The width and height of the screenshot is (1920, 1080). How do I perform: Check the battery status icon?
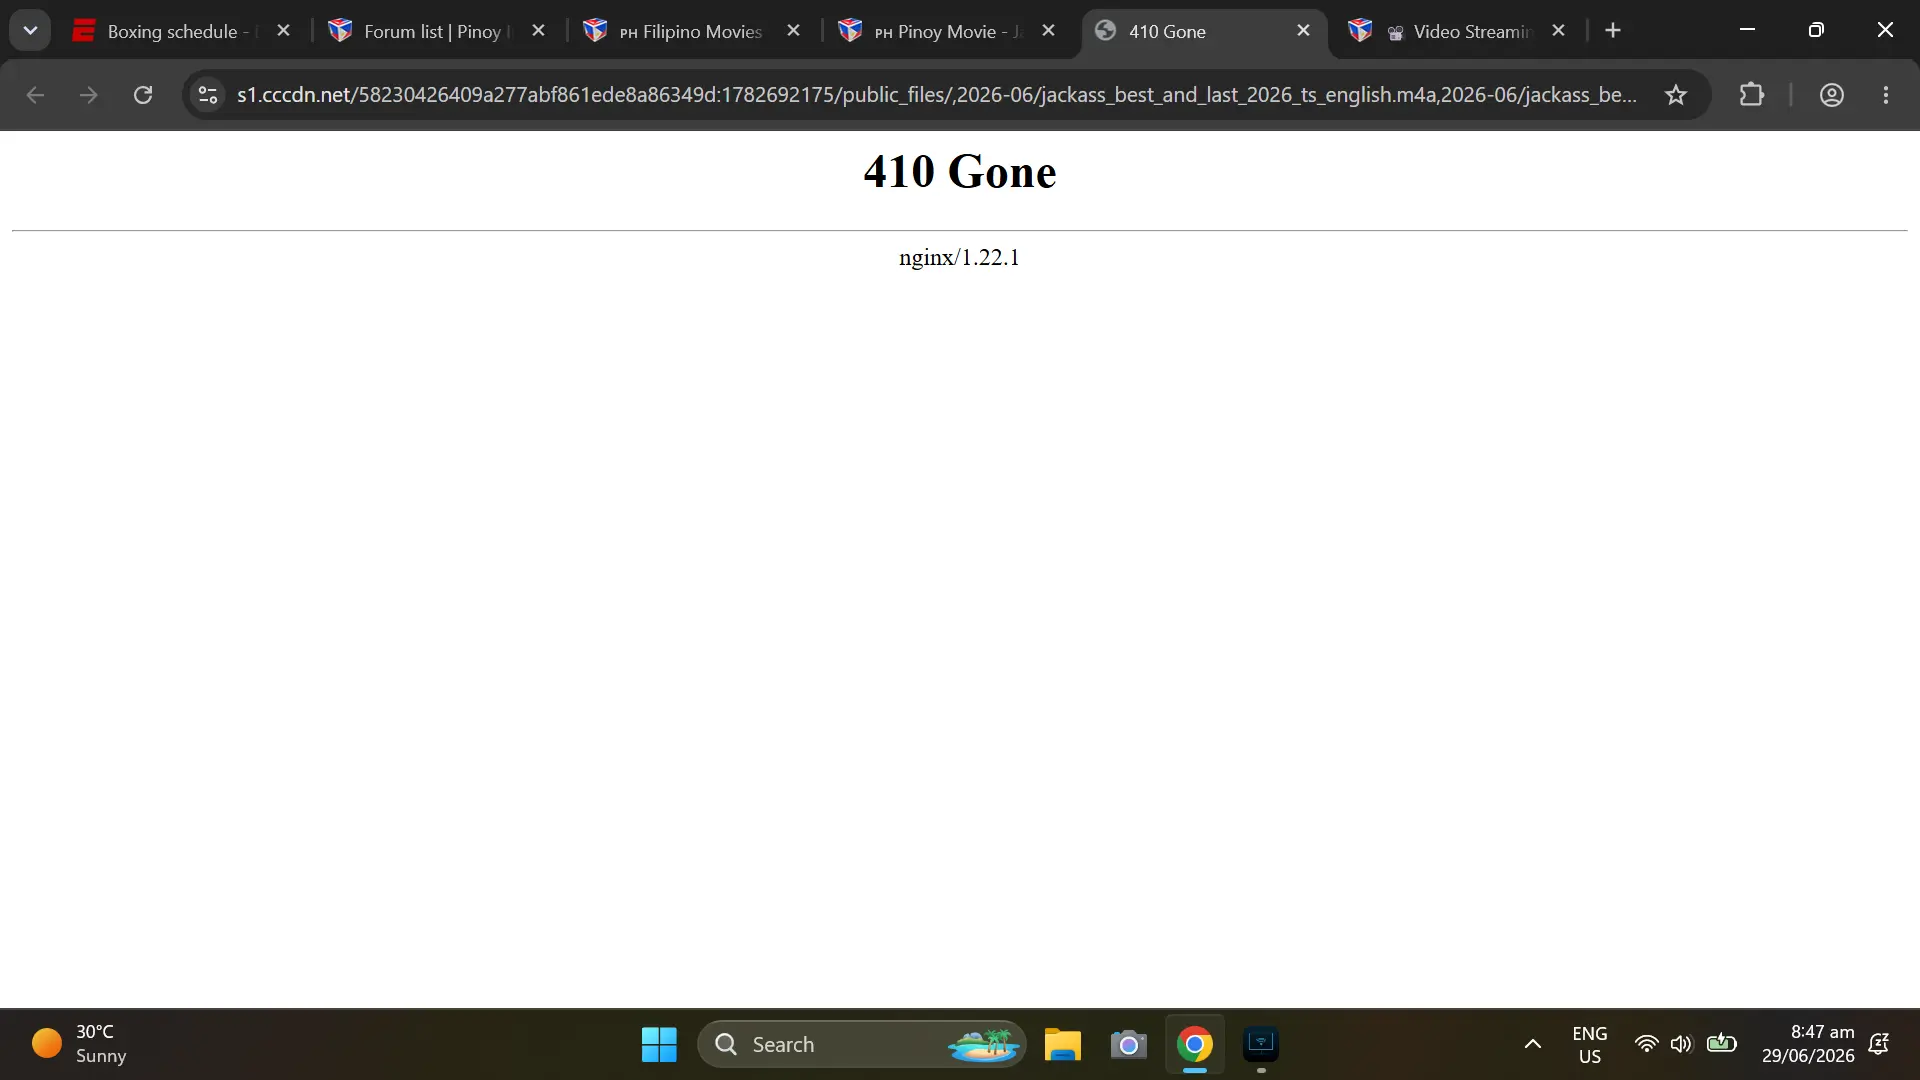click(x=1722, y=1045)
